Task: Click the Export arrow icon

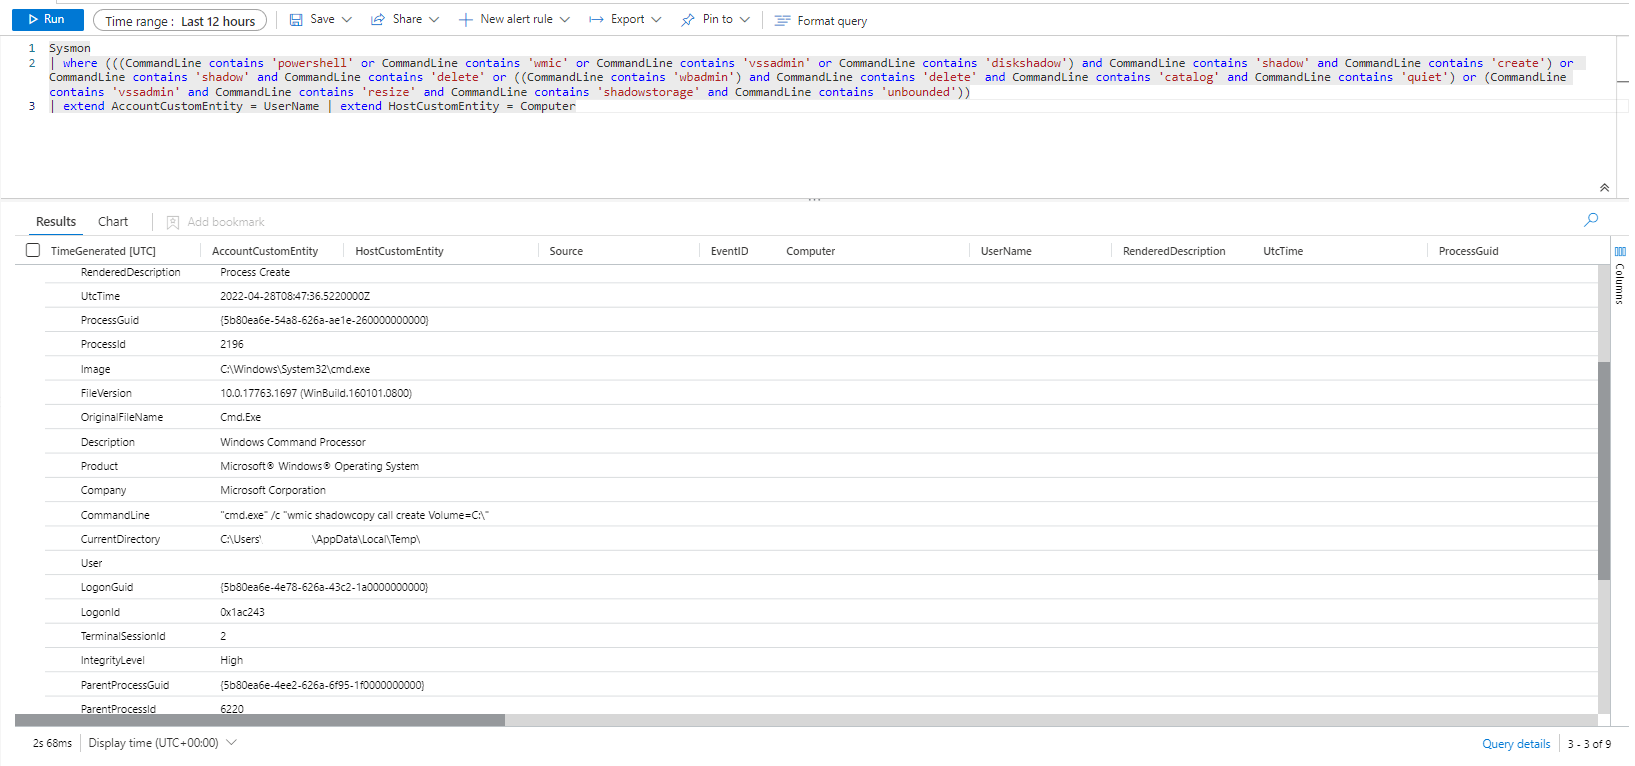Action: click(596, 20)
